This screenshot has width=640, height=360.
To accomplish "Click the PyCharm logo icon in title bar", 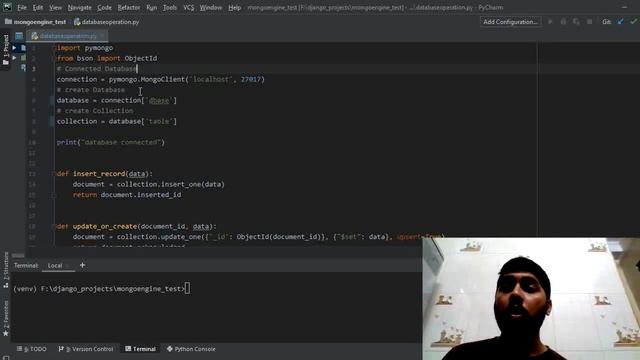I will tap(7, 7).
